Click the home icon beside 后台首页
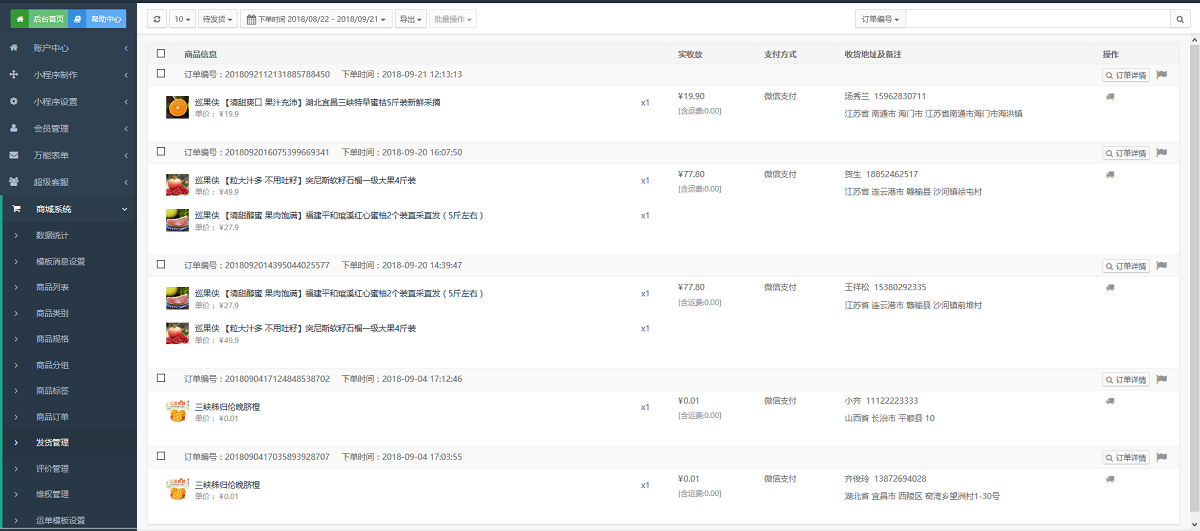This screenshot has height=531, width=1200. point(19,18)
